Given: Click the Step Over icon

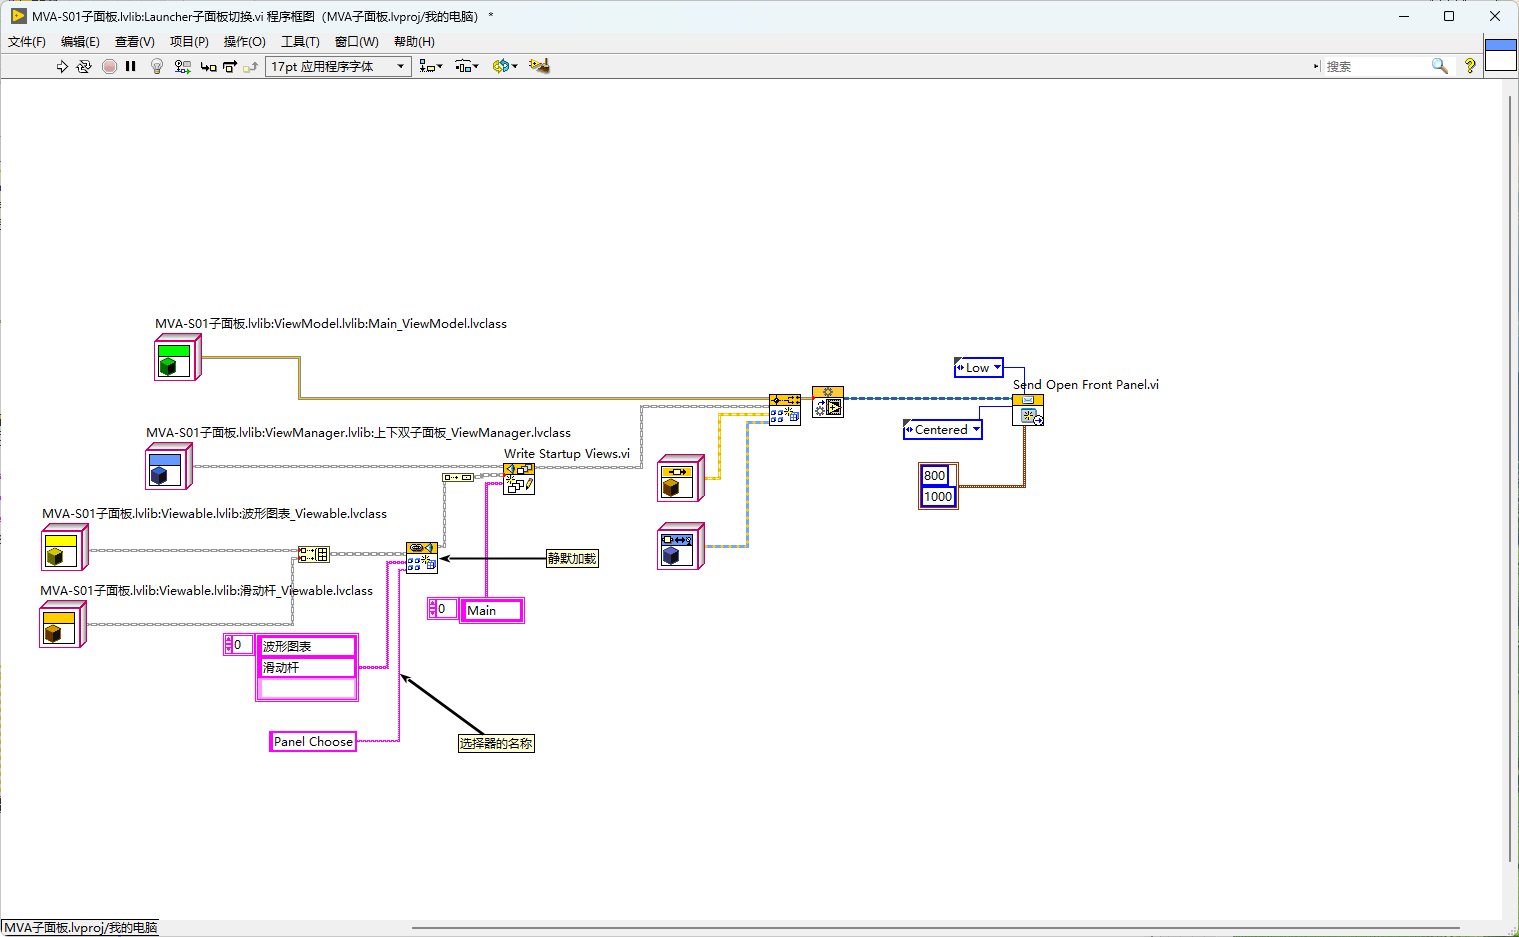Looking at the screenshot, I should [230, 66].
